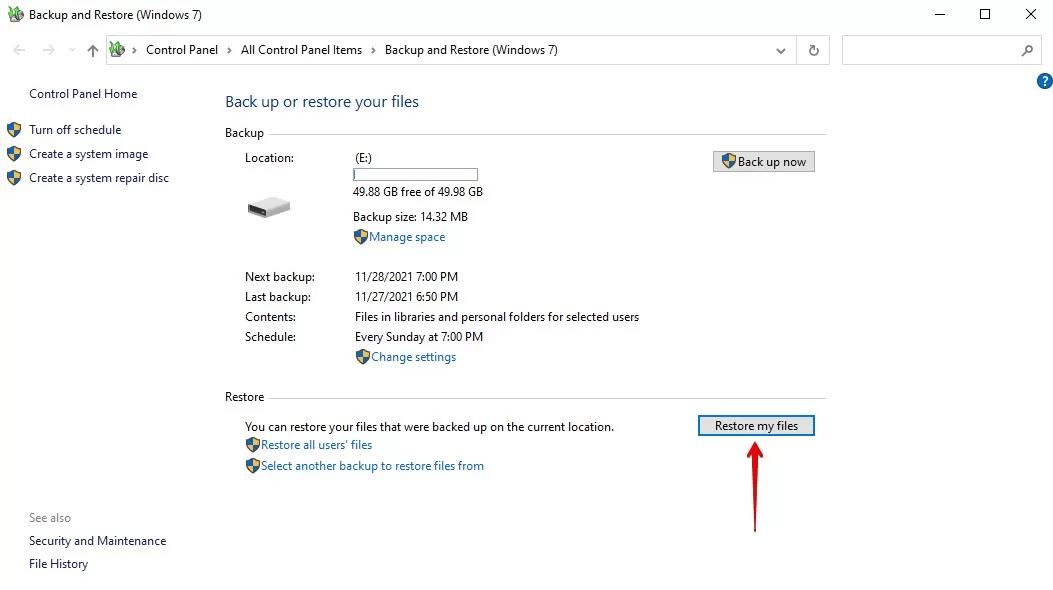The width and height of the screenshot is (1053, 590).
Task: Click the text '49.88 GB free of 49.98 GB'
Action: [418, 192]
